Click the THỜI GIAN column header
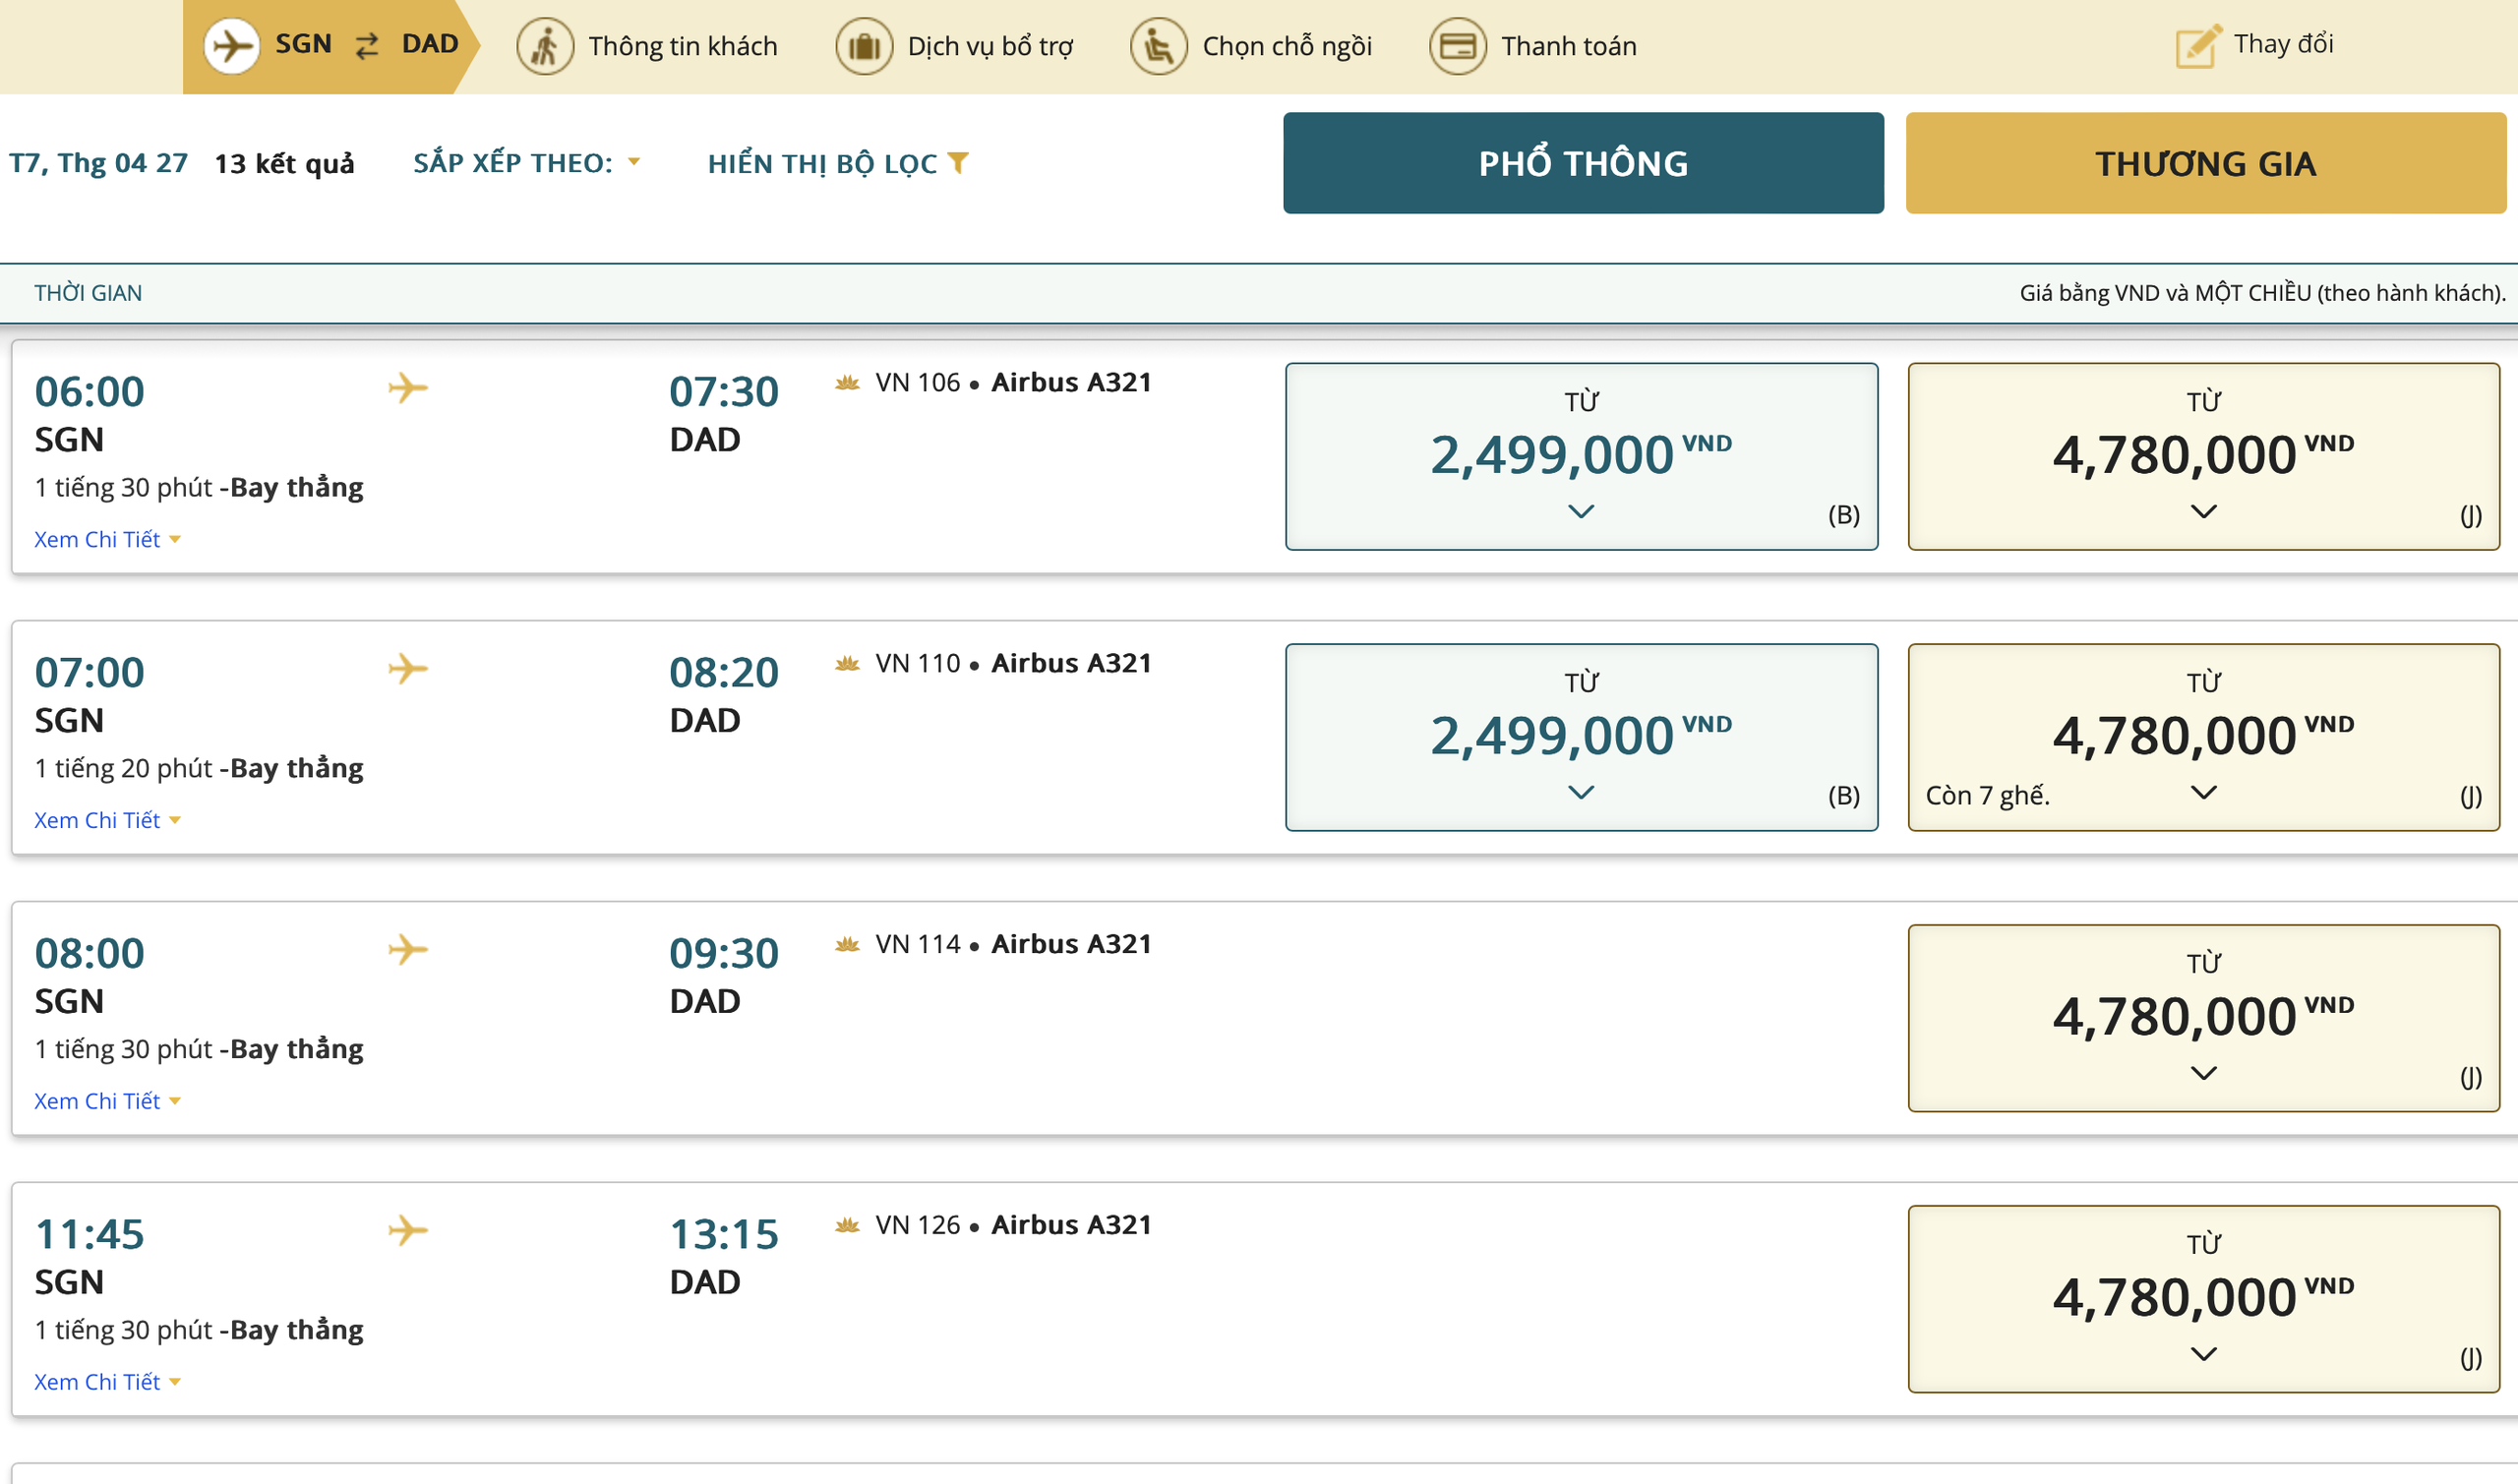The image size is (2518, 1484). (x=88, y=293)
